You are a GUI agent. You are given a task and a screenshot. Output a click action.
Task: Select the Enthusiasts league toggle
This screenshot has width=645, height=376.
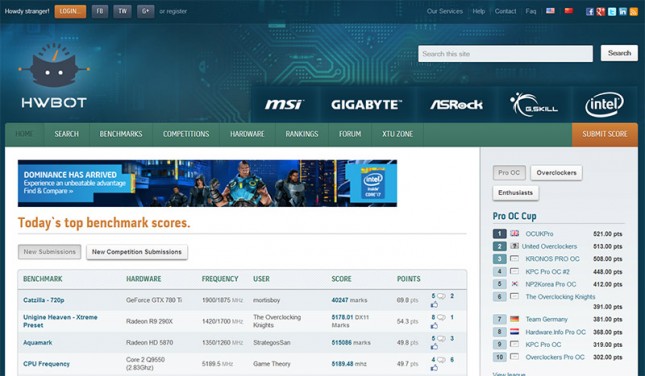[515, 193]
